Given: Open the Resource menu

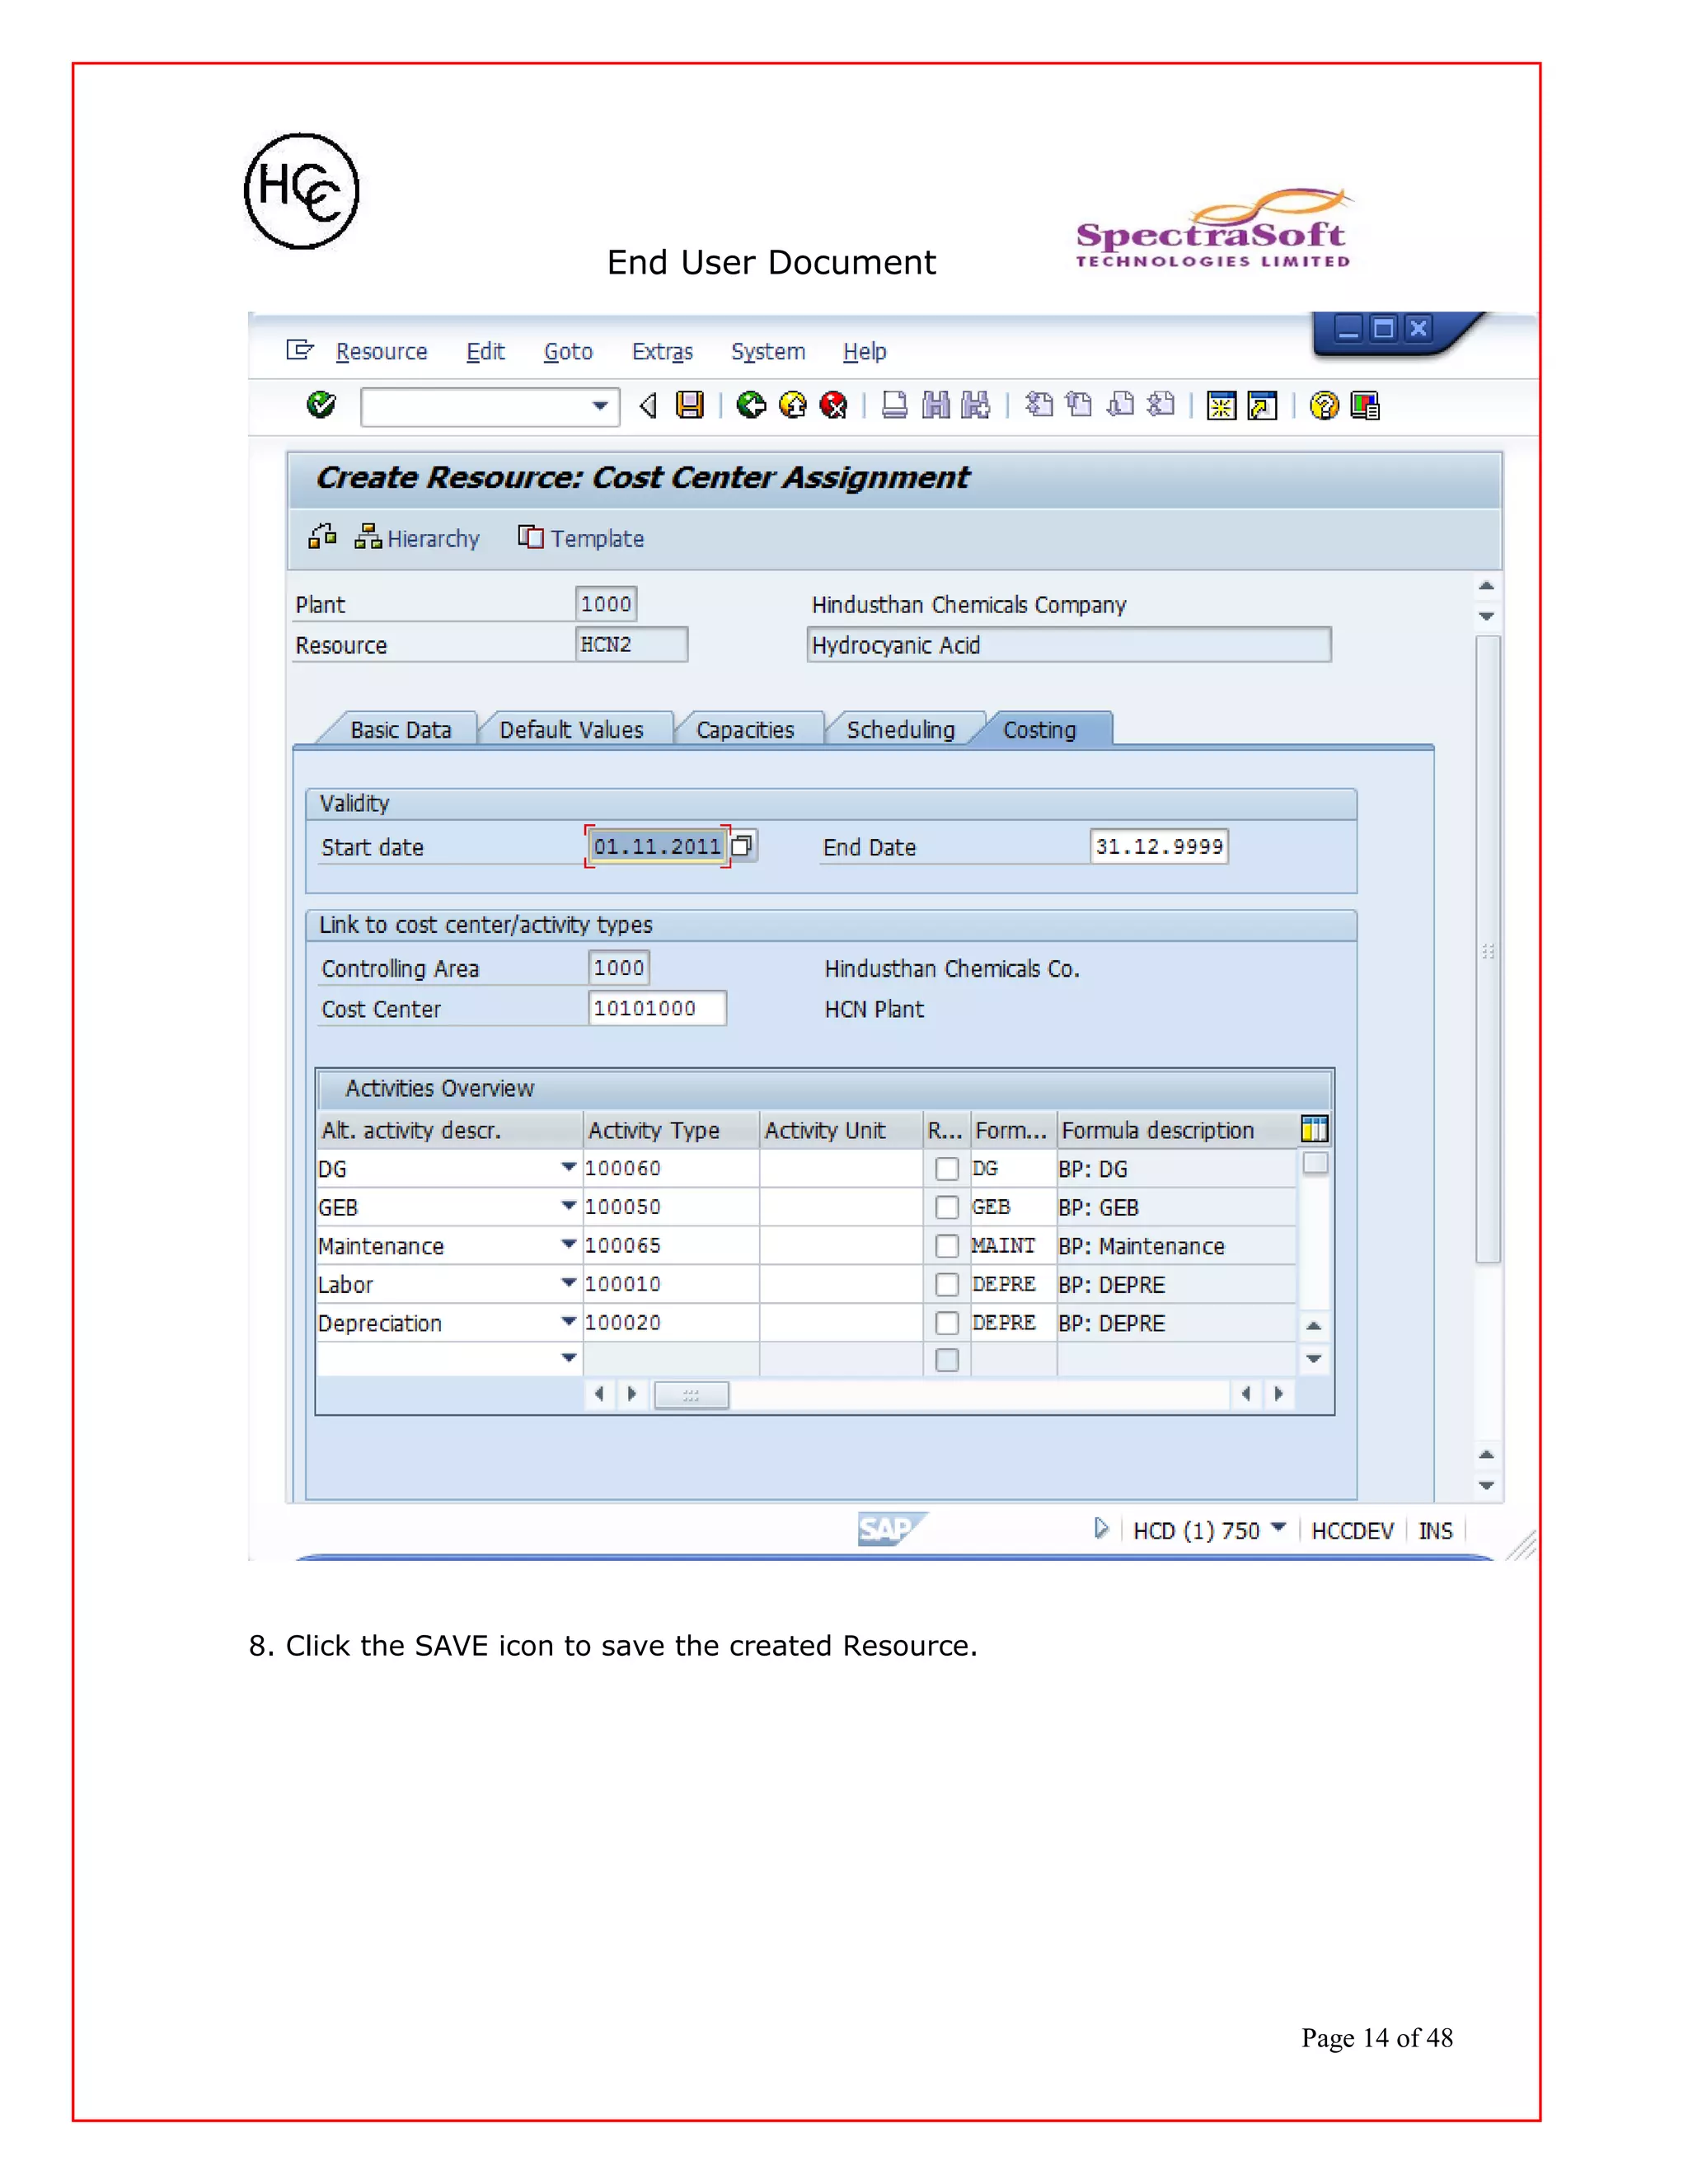Looking at the screenshot, I should pyautogui.click(x=381, y=352).
